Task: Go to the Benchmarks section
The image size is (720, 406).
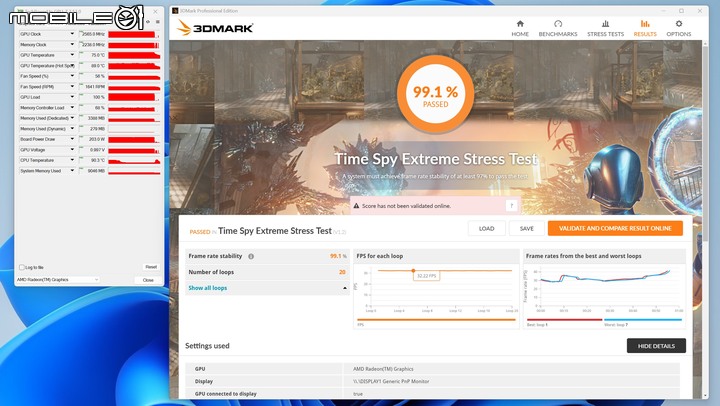Action: (x=558, y=28)
